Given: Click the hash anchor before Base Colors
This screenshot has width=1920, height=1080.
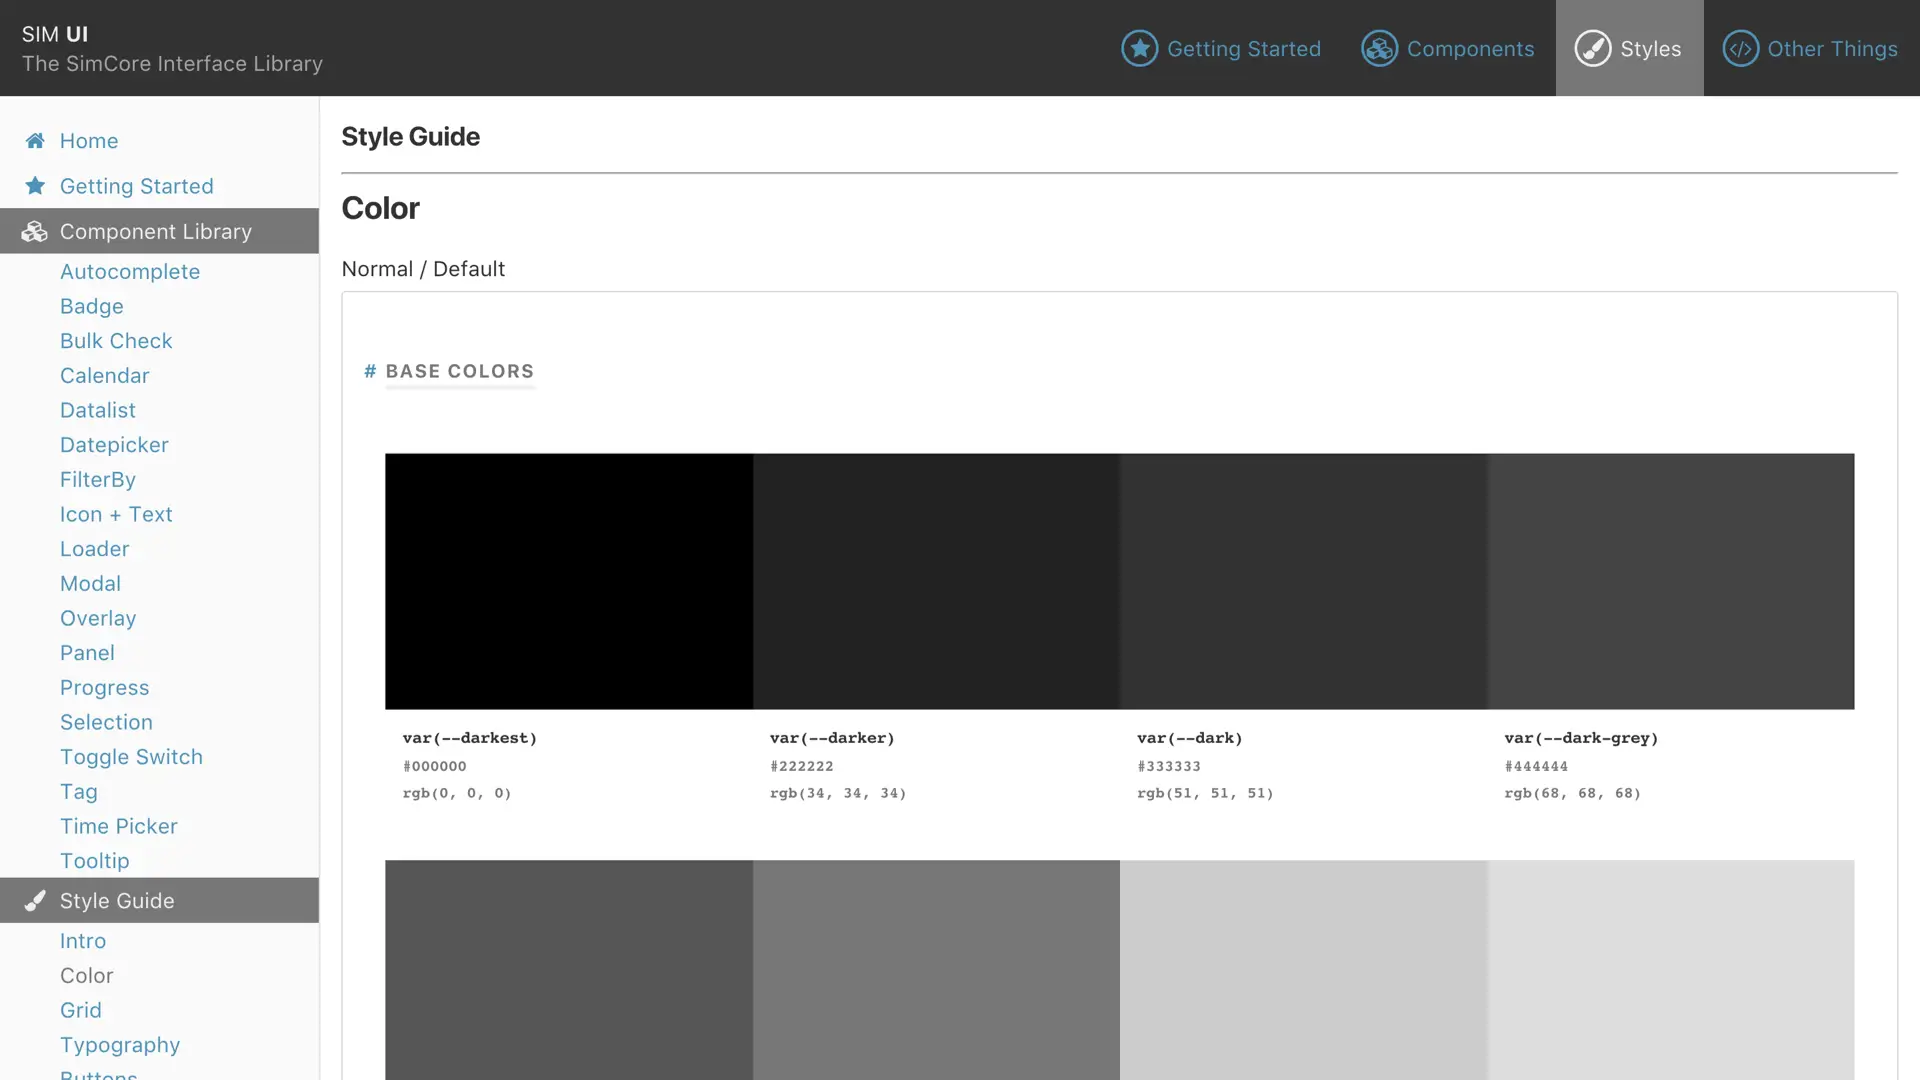Looking at the screenshot, I should (370, 371).
